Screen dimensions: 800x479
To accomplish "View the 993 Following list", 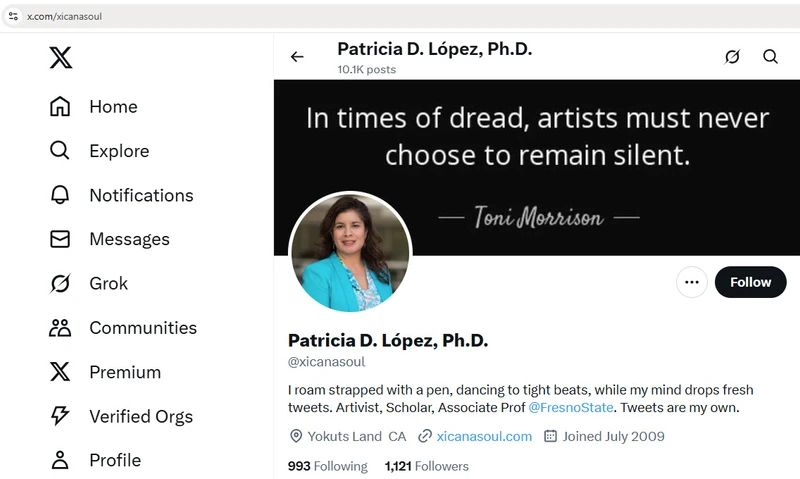I will tap(328, 466).
